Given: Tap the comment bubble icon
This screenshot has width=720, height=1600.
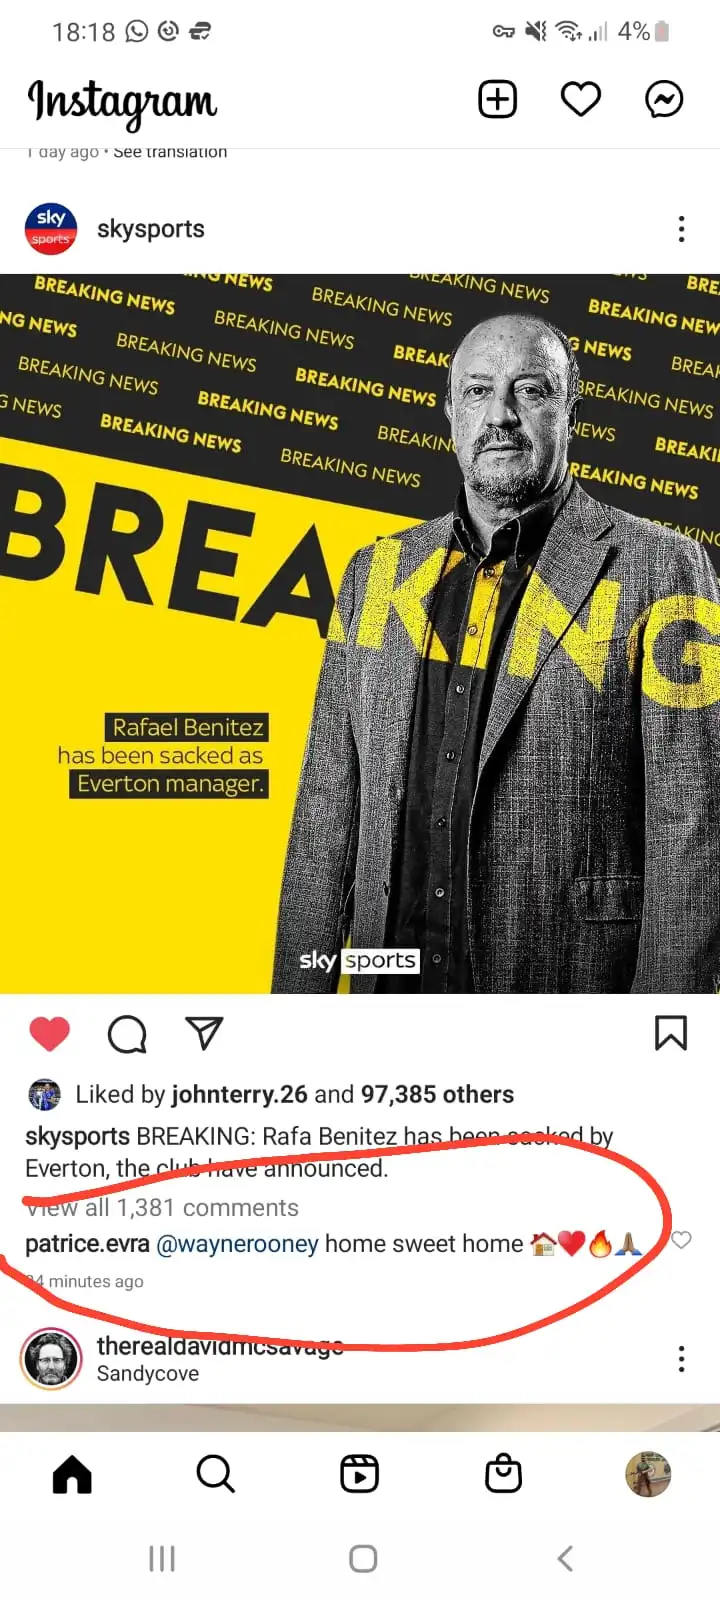Looking at the screenshot, I should click(127, 1034).
